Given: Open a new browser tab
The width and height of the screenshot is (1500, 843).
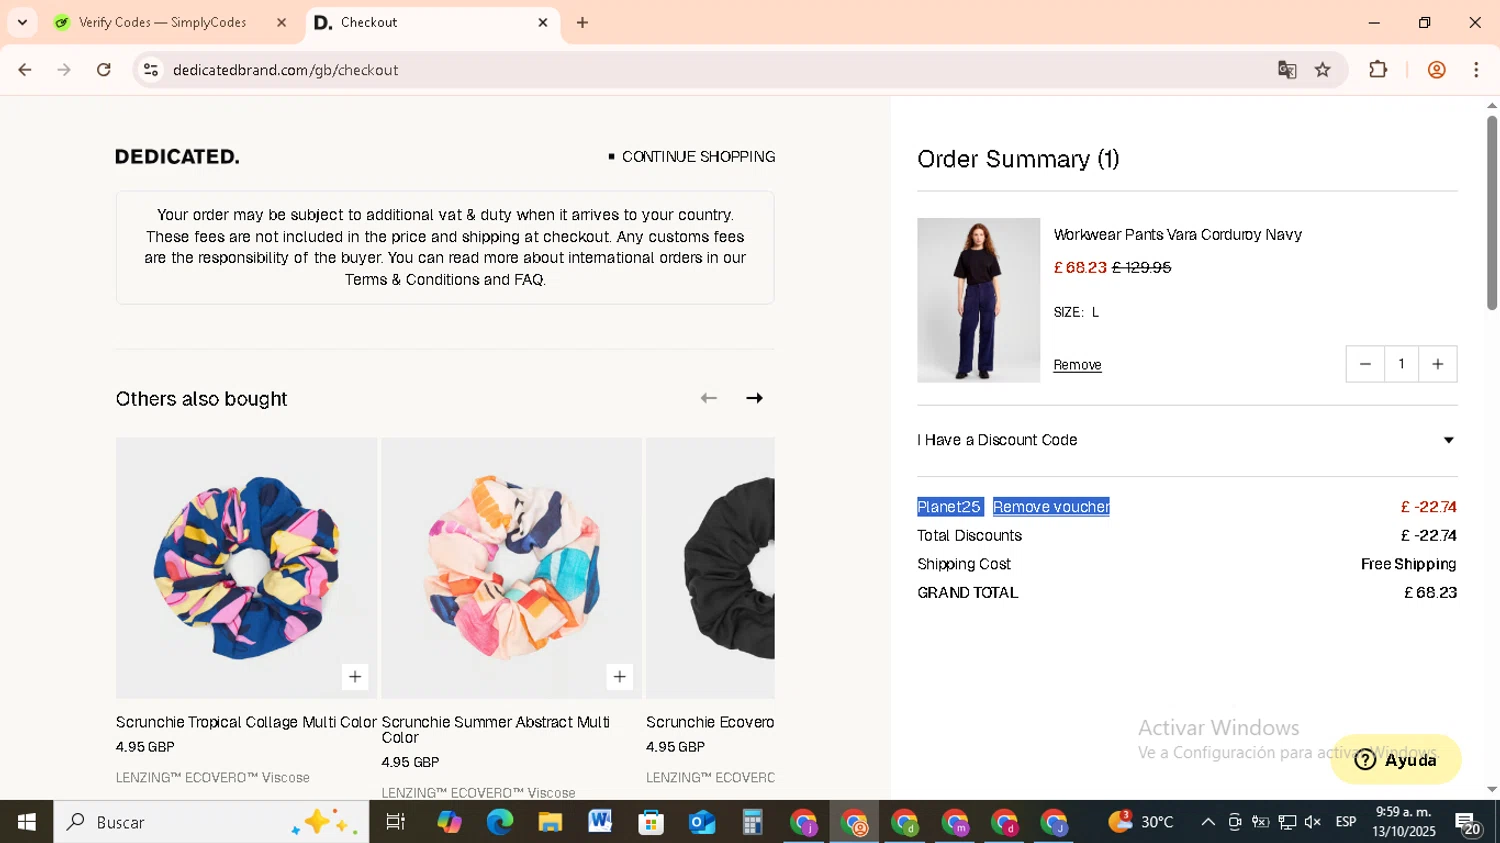Looking at the screenshot, I should tap(582, 22).
